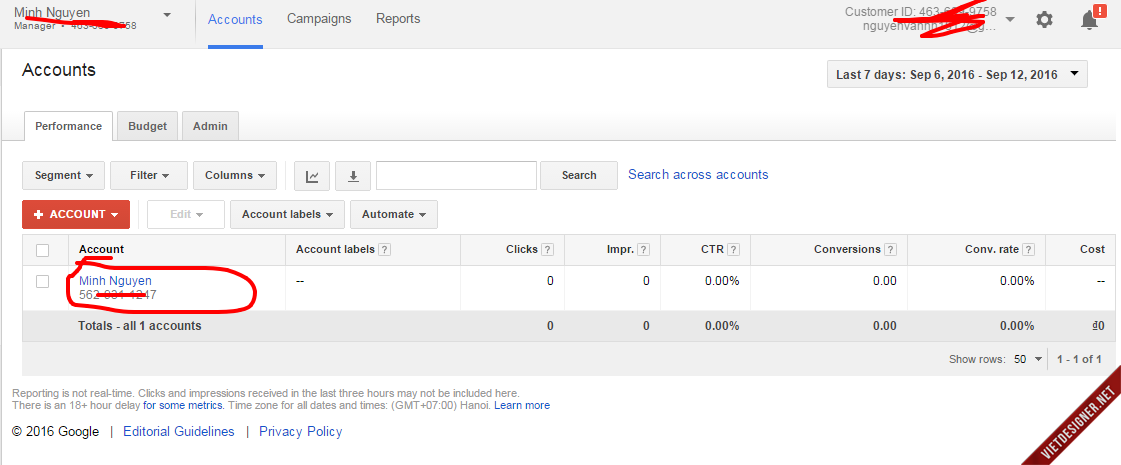The image size is (1121, 465).
Task: Open the Learn more link
Action: click(522, 406)
